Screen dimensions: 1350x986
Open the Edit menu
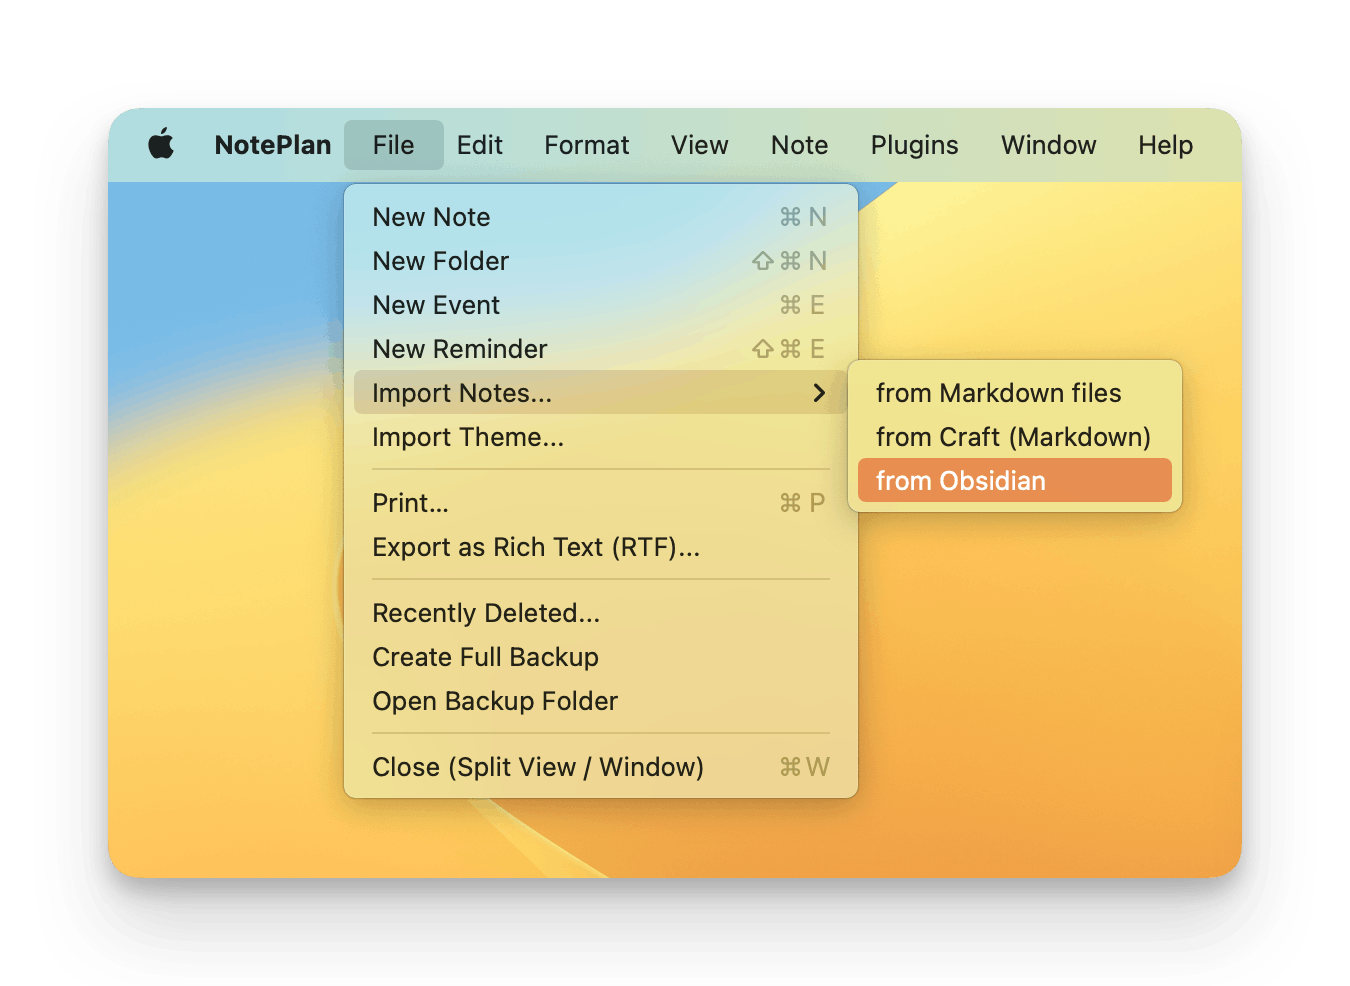(x=480, y=145)
